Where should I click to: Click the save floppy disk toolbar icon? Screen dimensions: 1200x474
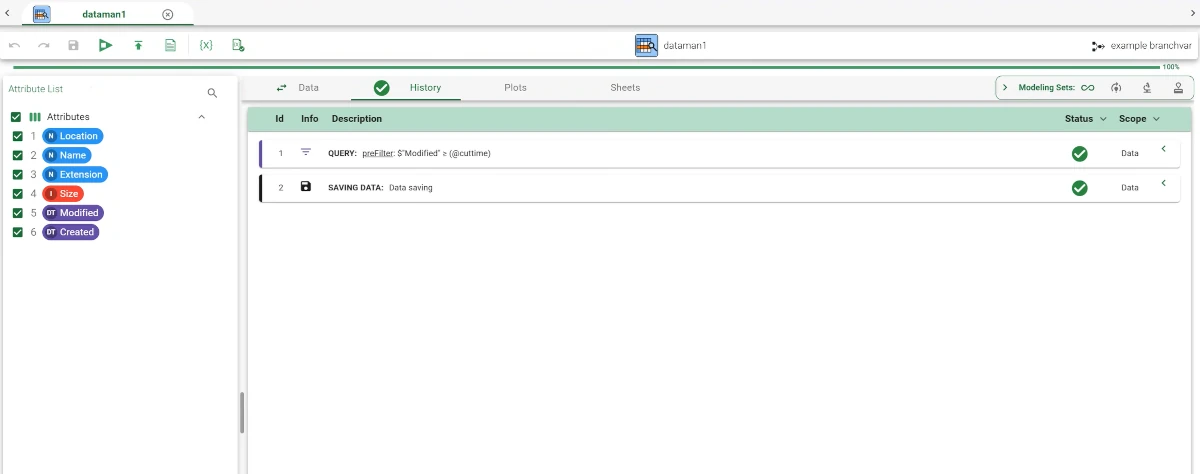click(73, 45)
